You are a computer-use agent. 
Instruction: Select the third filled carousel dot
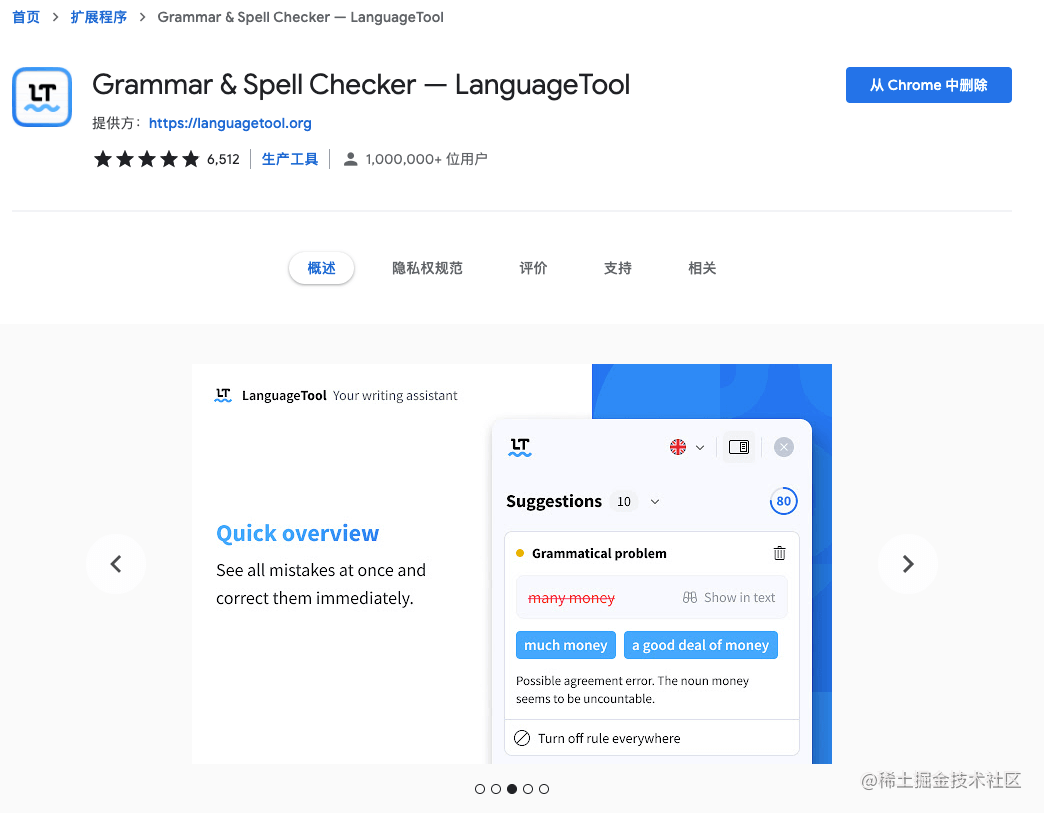tap(512, 789)
